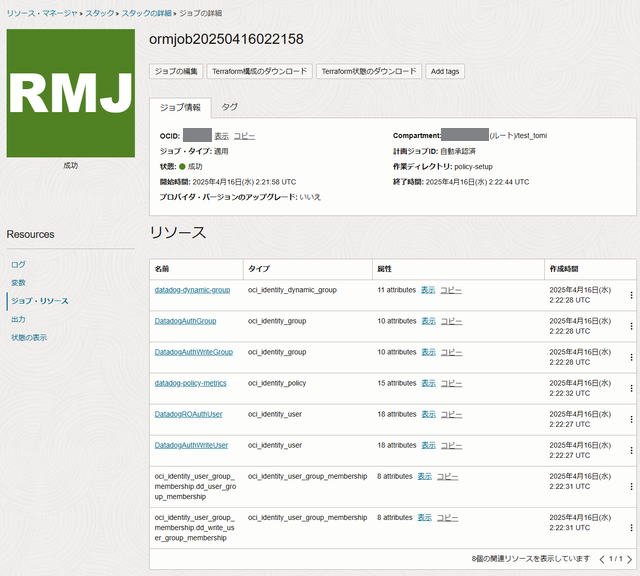Screen dimensions: 640x576
Task: Open DatadogAuthWriteUser resource link
Action: (x=191, y=445)
